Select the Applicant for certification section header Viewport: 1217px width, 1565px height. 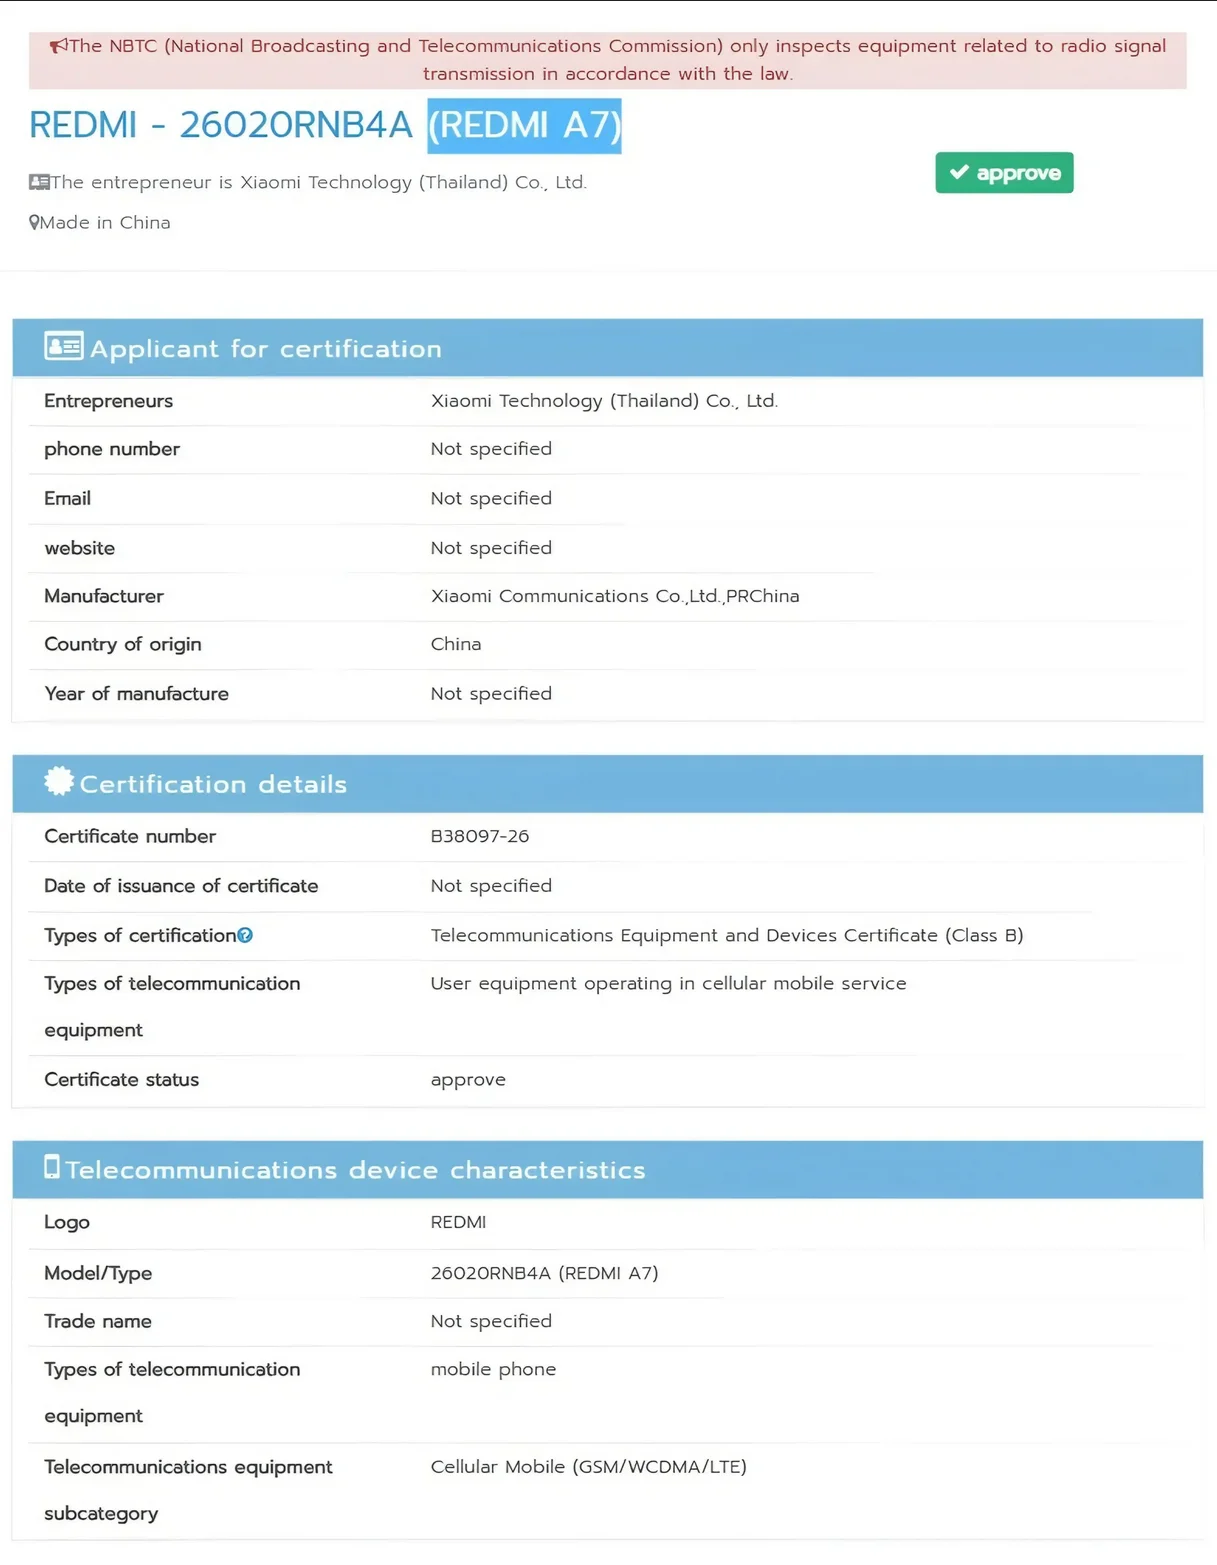tap(265, 348)
